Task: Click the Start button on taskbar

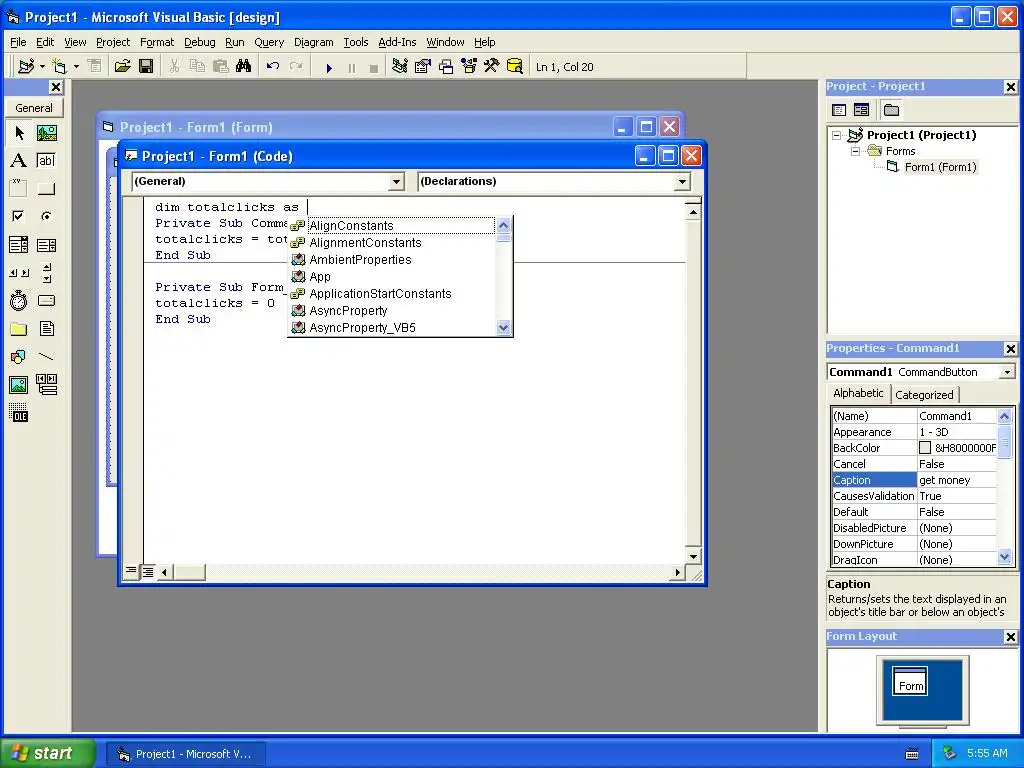Action: tap(47, 753)
